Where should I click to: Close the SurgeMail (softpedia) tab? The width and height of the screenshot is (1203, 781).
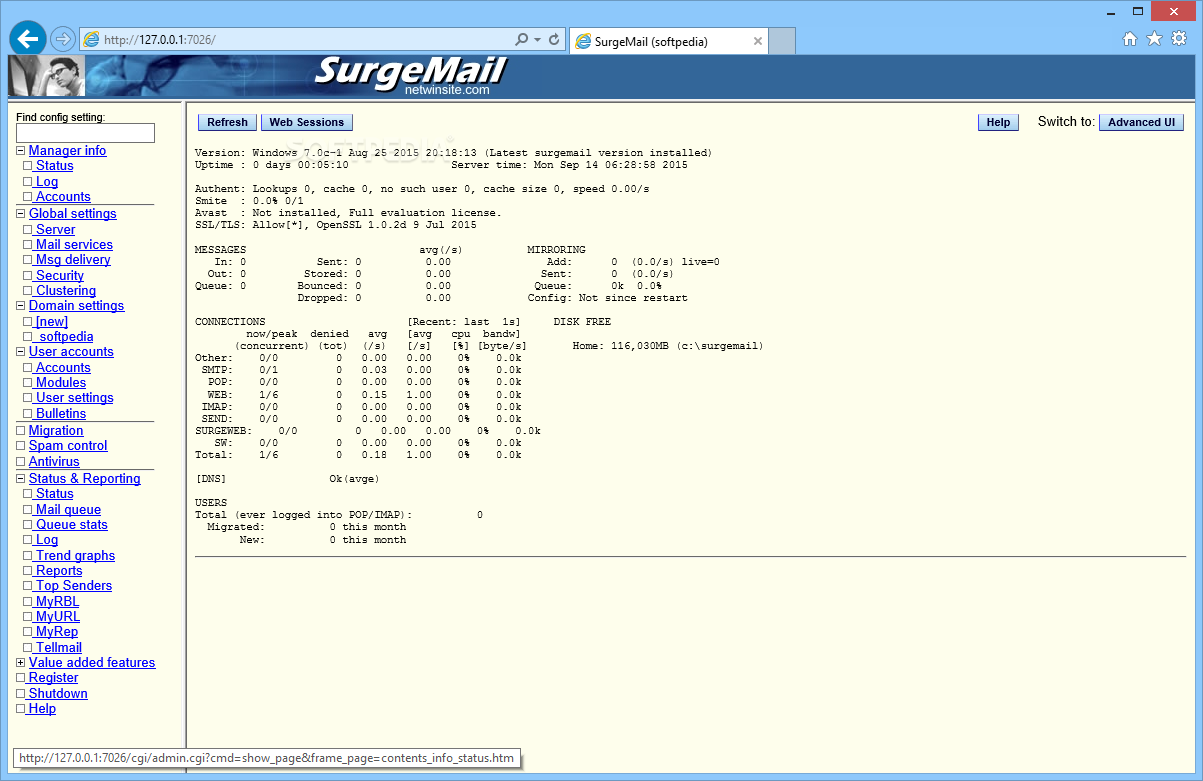click(x=757, y=41)
